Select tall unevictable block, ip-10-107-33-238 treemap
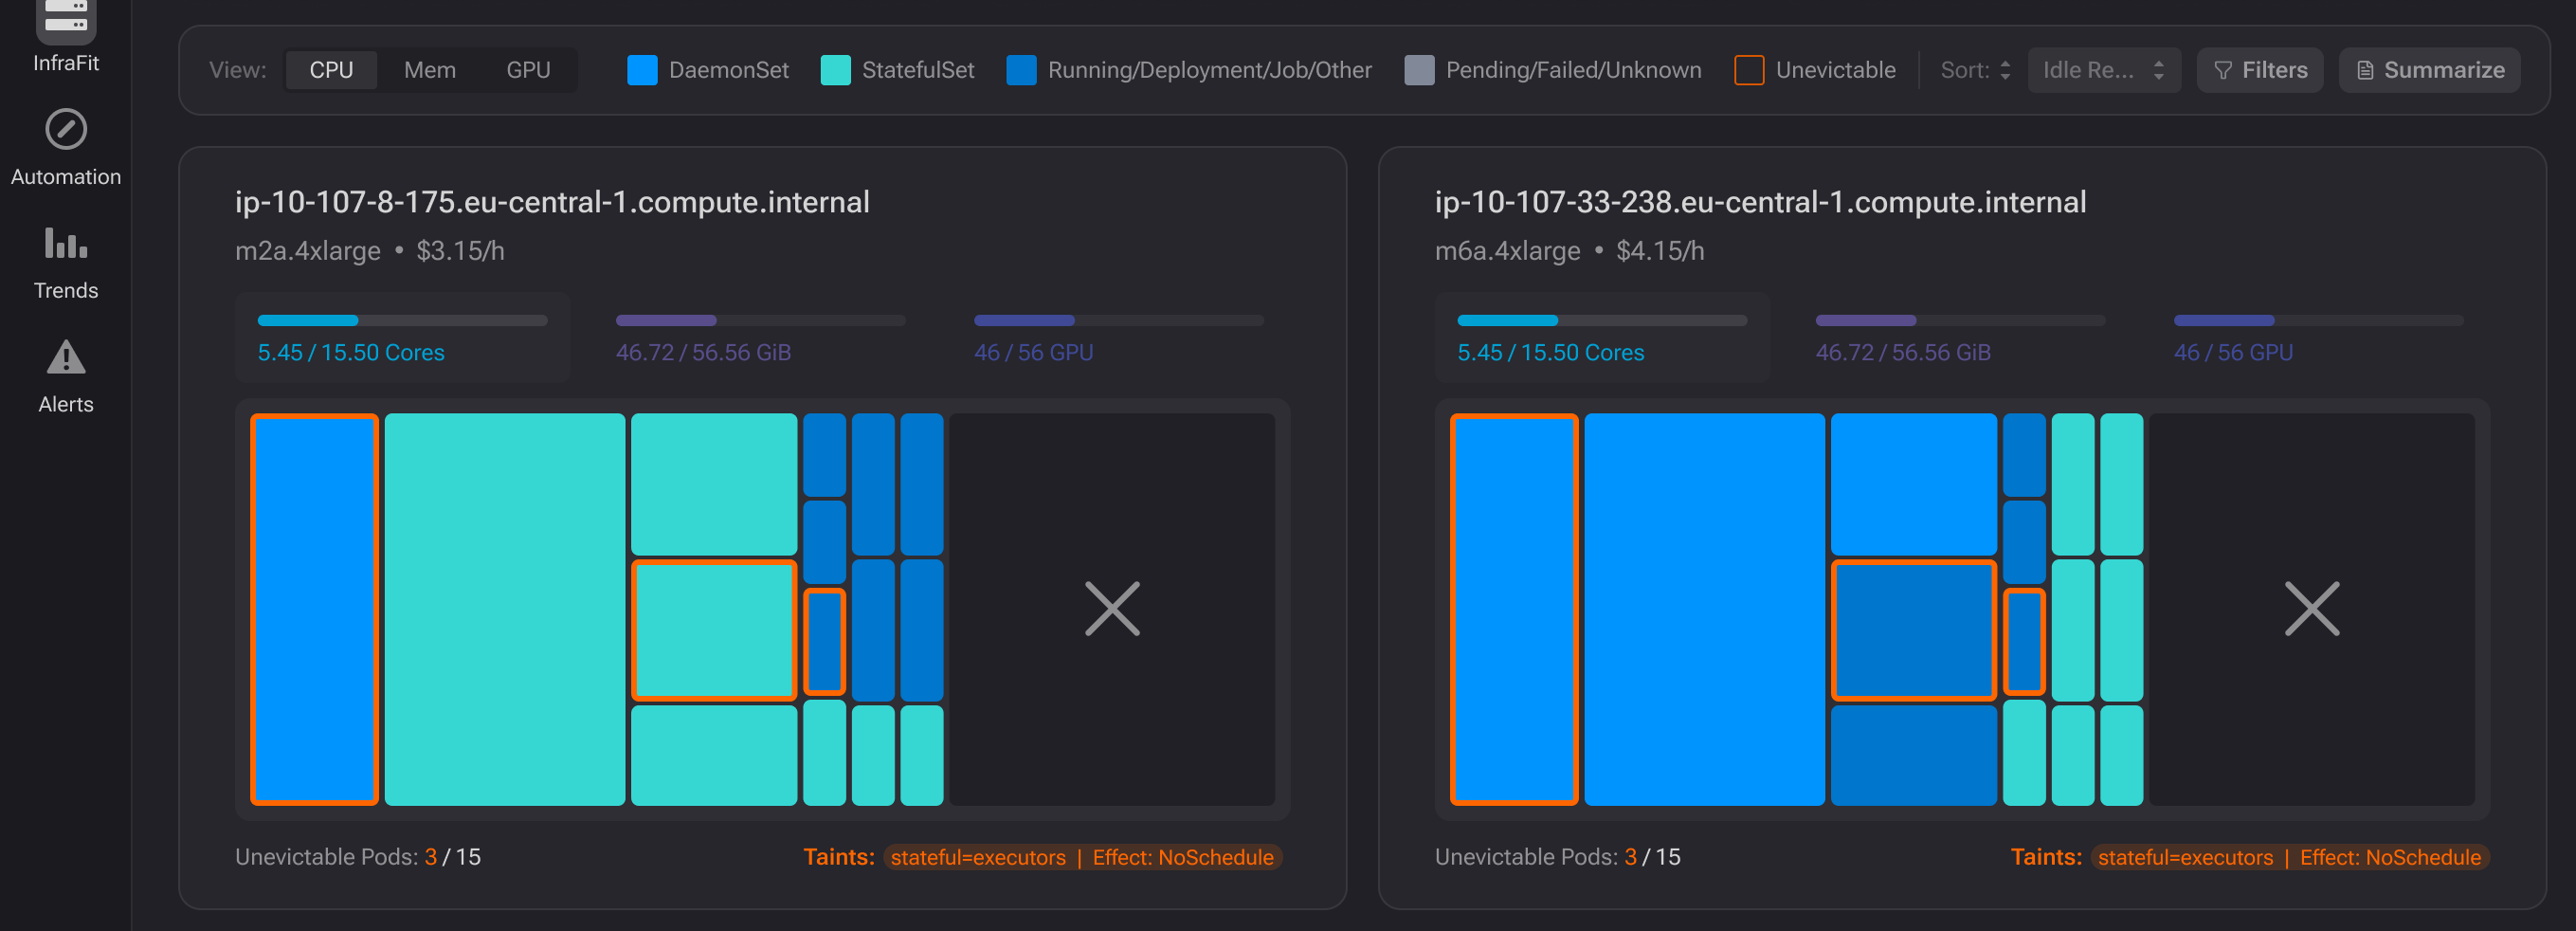The image size is (2576, 931). click(1514, 609)
